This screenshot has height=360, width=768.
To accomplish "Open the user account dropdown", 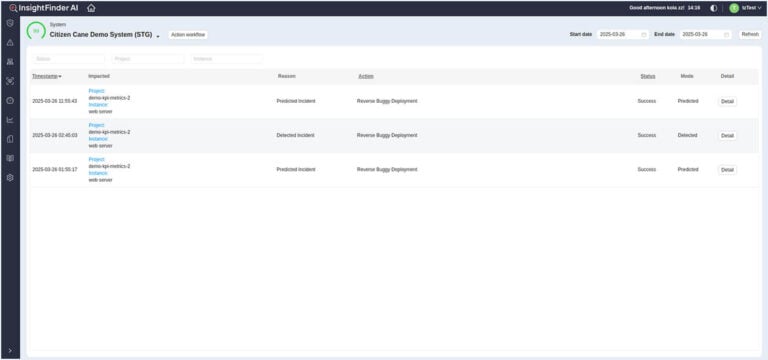I will 751,8.
